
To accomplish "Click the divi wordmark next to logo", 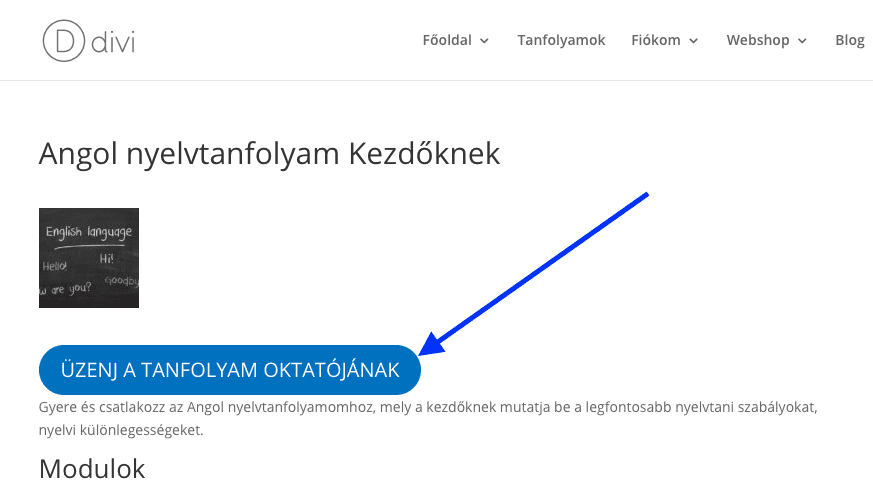I will coord(112,42).
